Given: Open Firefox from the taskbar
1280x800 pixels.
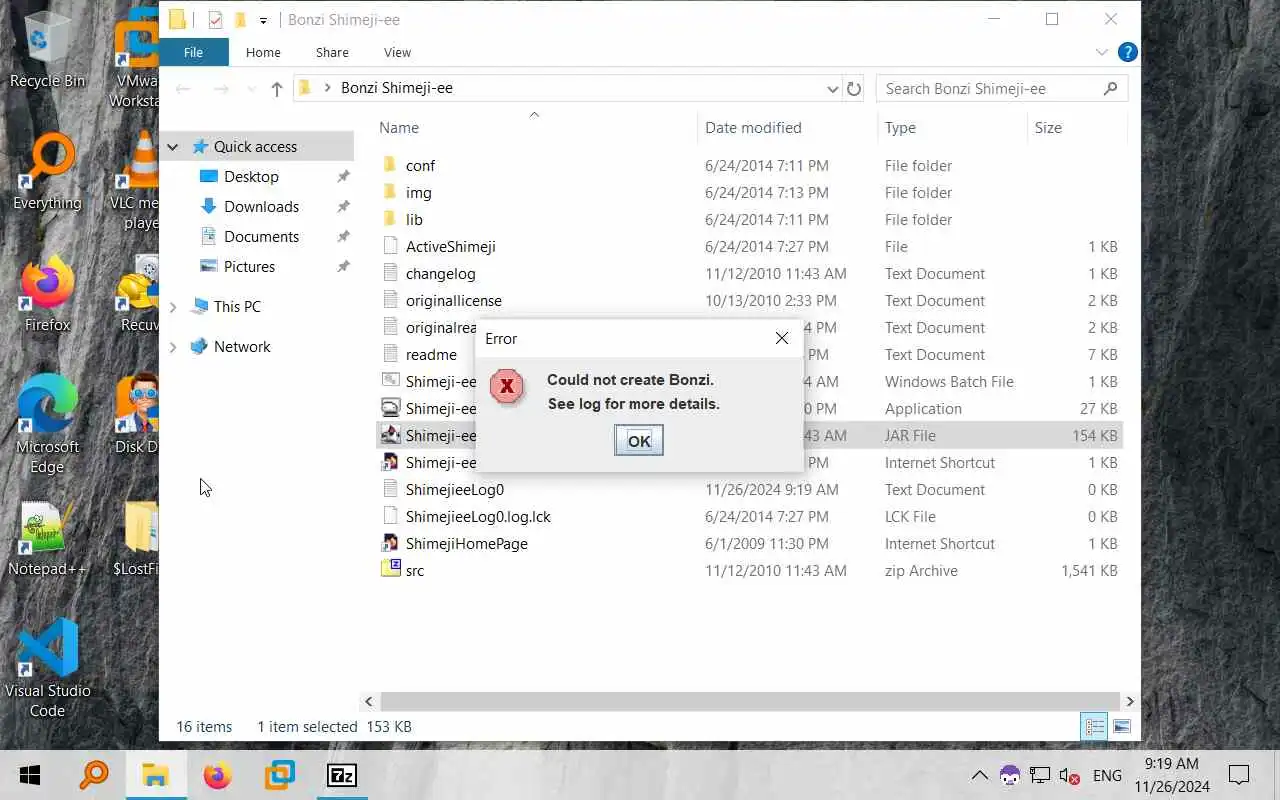Looking at the screenshot, I should 217,775.
